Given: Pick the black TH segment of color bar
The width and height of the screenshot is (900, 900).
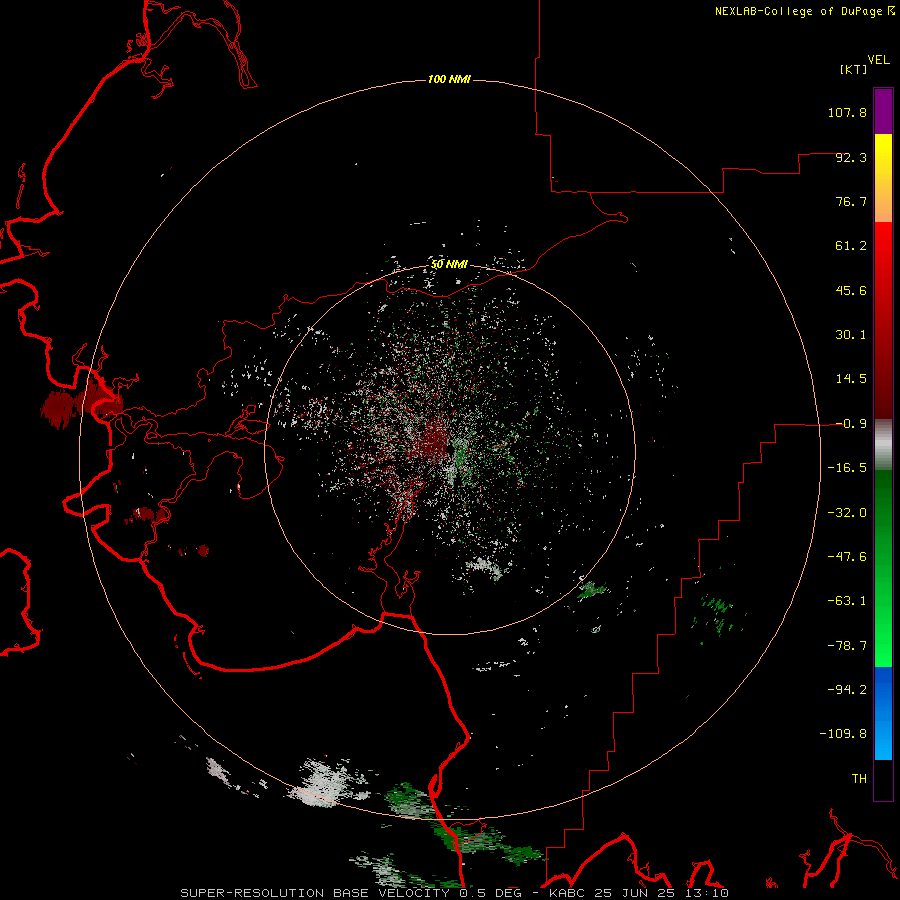Looking at the screenshot, I should click(x=883, y=780).
